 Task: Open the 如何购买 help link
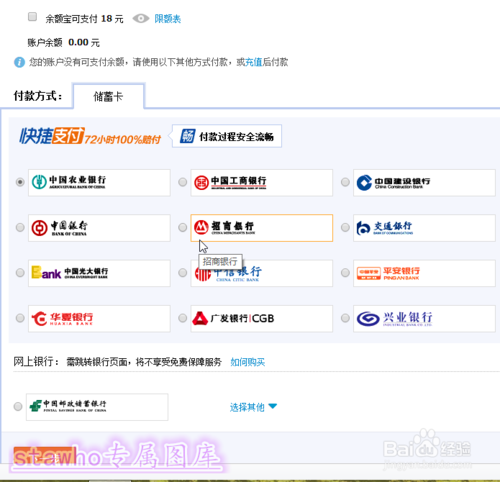click(248, 362)
